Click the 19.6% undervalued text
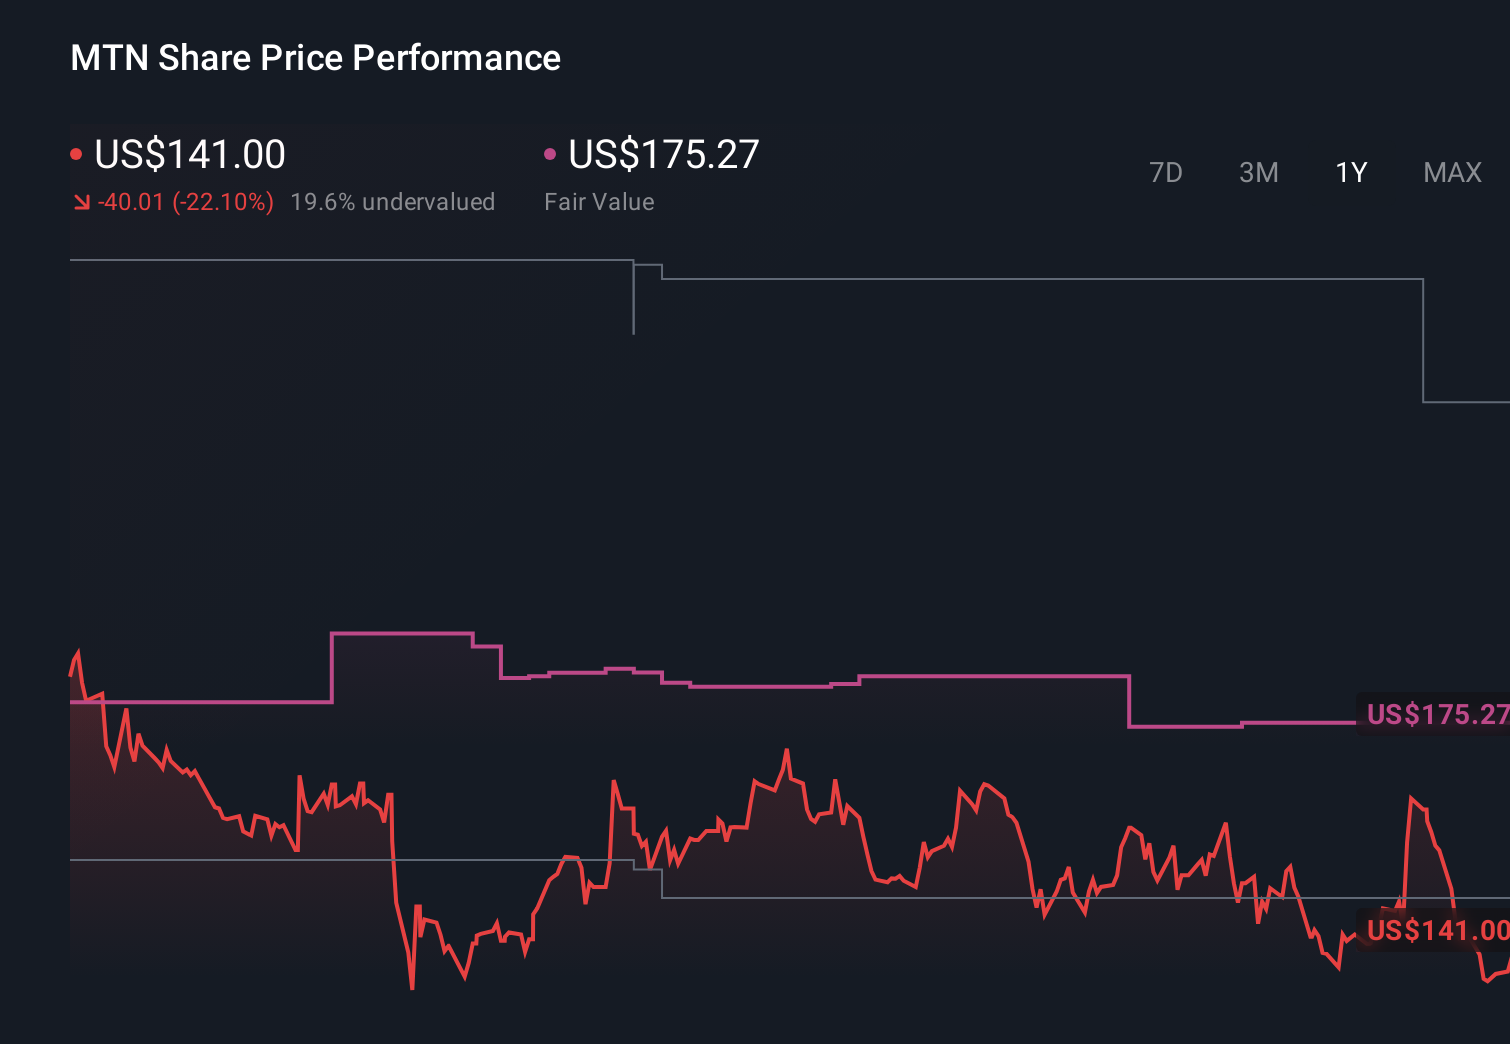 (392, 202)
